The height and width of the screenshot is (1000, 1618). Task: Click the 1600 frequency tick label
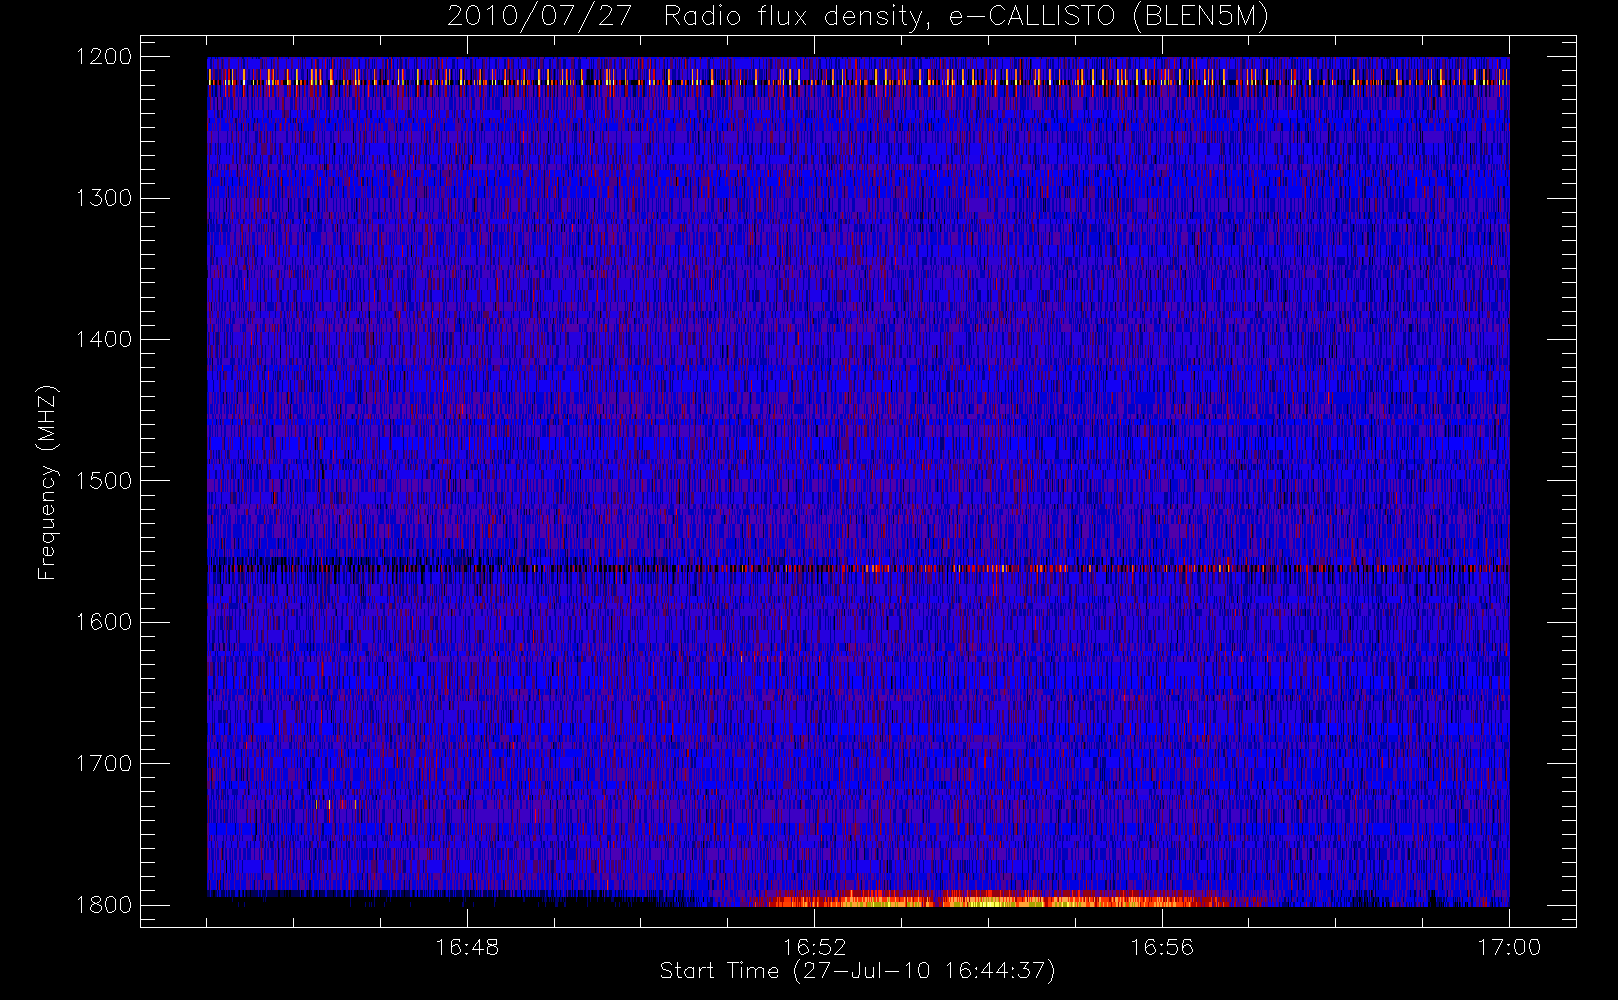click(x=105, y=622)
